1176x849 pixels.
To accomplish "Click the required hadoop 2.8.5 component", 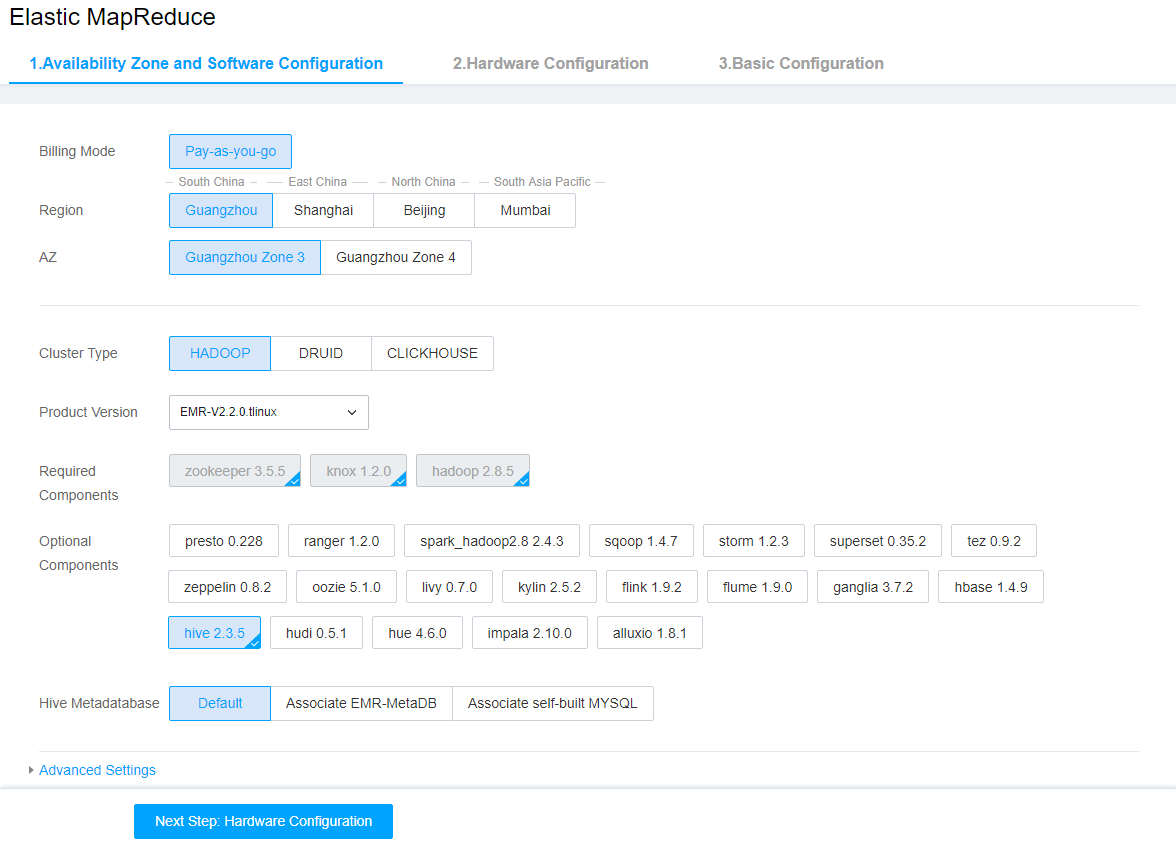I will (x=472, y=471).
